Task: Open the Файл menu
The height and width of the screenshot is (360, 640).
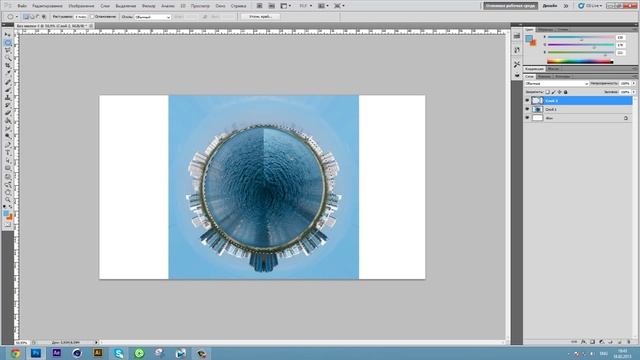Action: (x=22, y=6)
